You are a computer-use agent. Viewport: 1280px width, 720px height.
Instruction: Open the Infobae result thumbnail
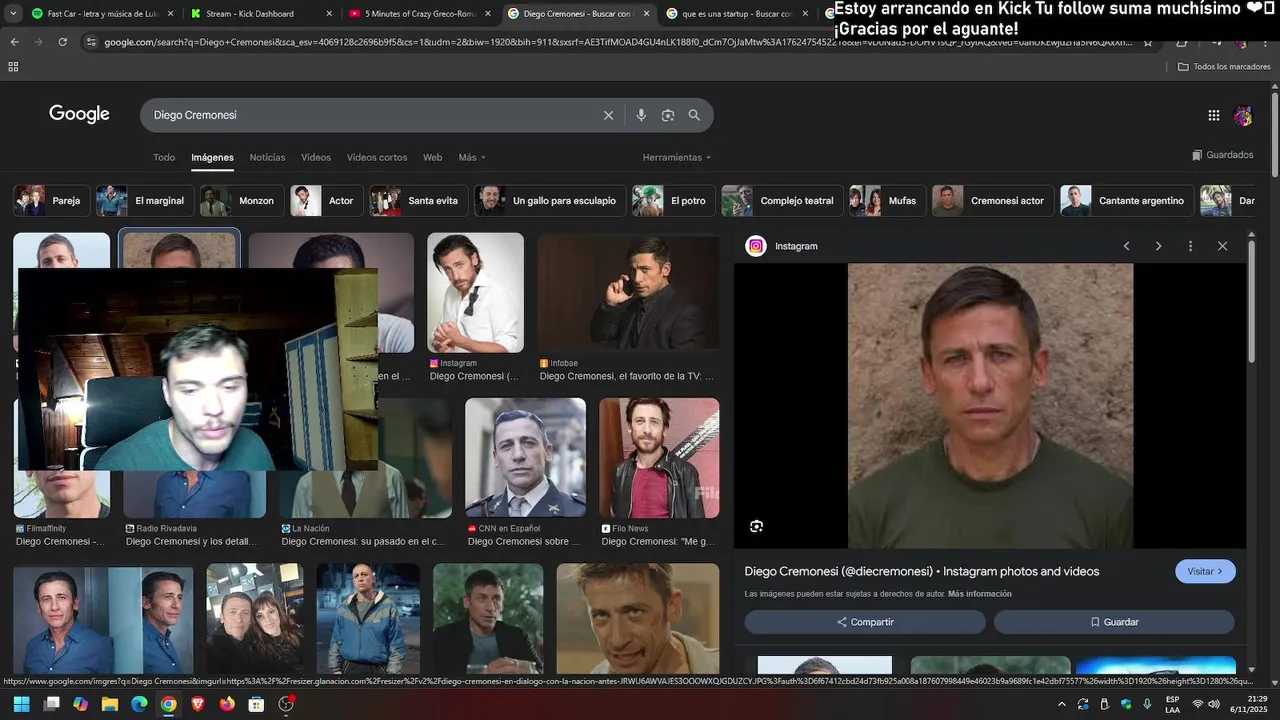(x=628, y=292)
